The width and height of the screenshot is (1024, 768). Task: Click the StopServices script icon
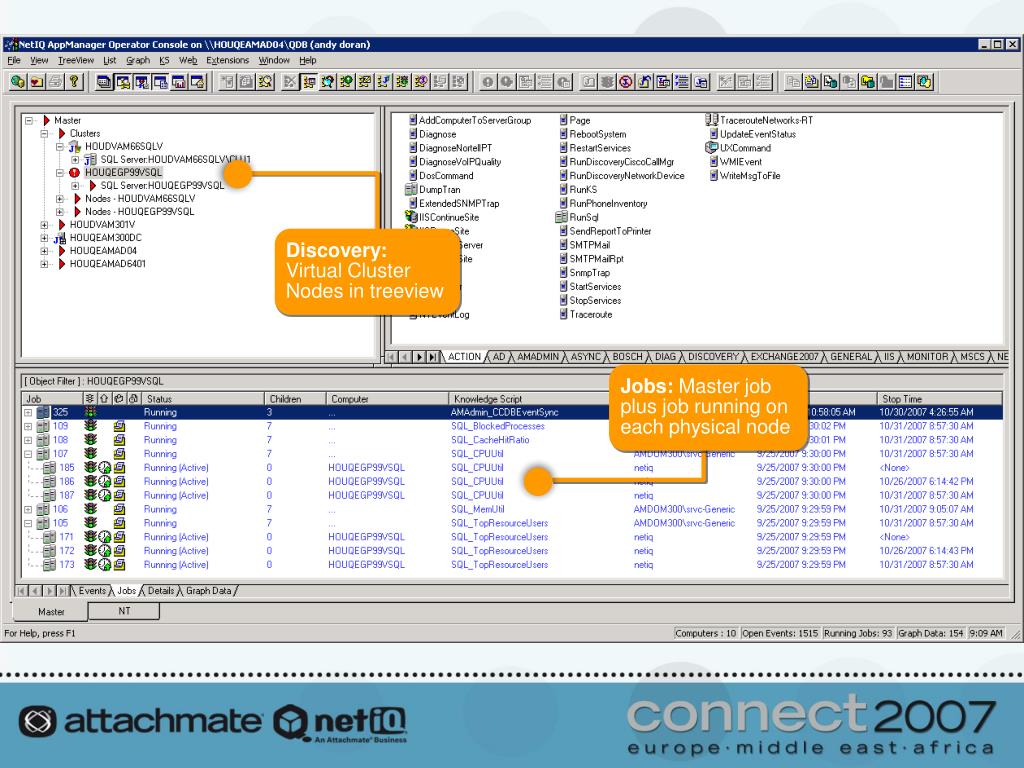point(564,300)
